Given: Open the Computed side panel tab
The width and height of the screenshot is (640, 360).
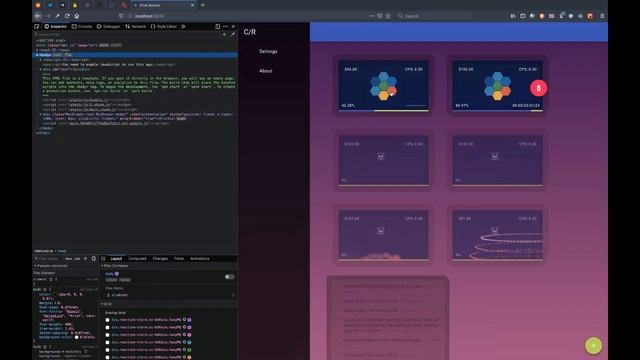Looking at the screenshot, I should tap(137, 259).
